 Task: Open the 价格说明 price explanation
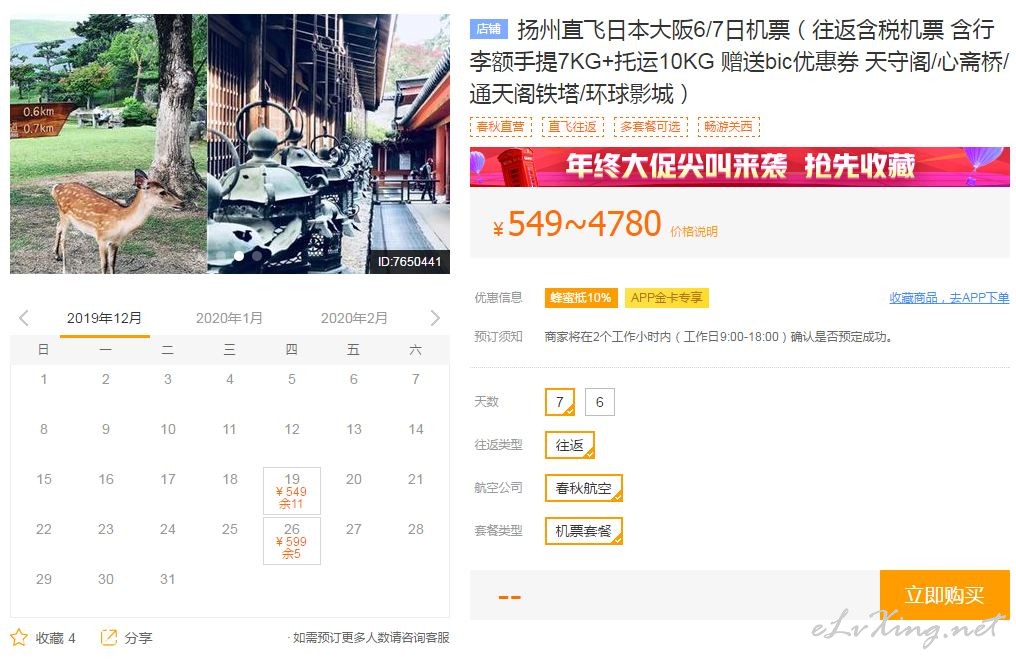(694, 231)
